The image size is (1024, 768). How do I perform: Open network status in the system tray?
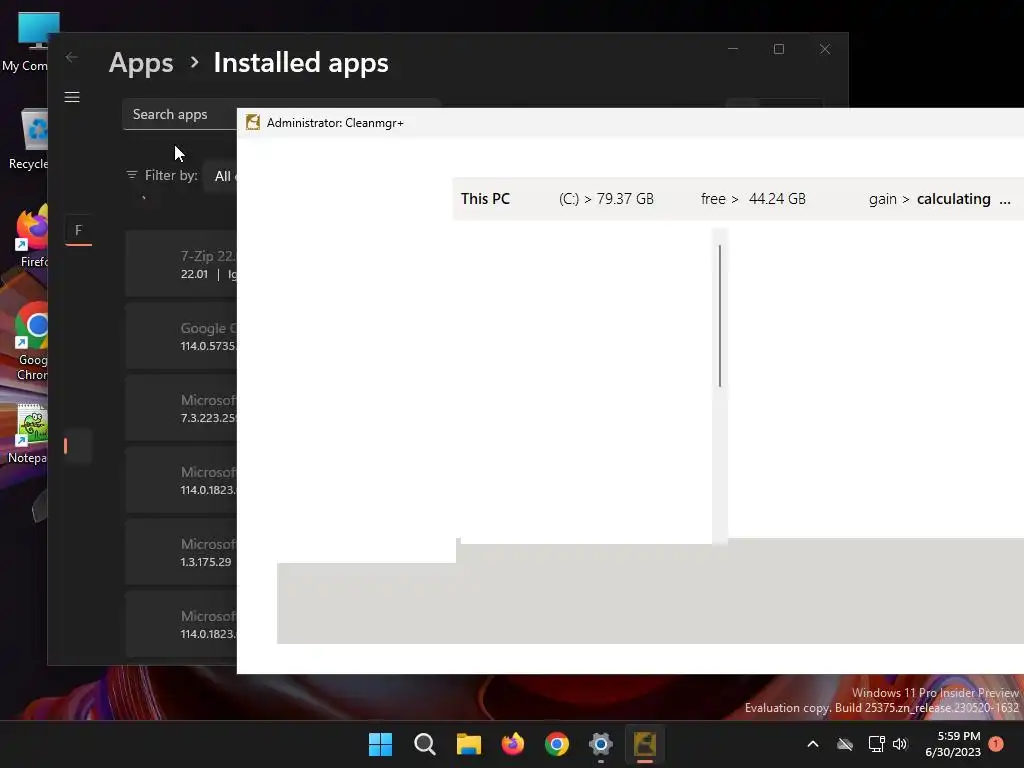[x=876, y=744]
